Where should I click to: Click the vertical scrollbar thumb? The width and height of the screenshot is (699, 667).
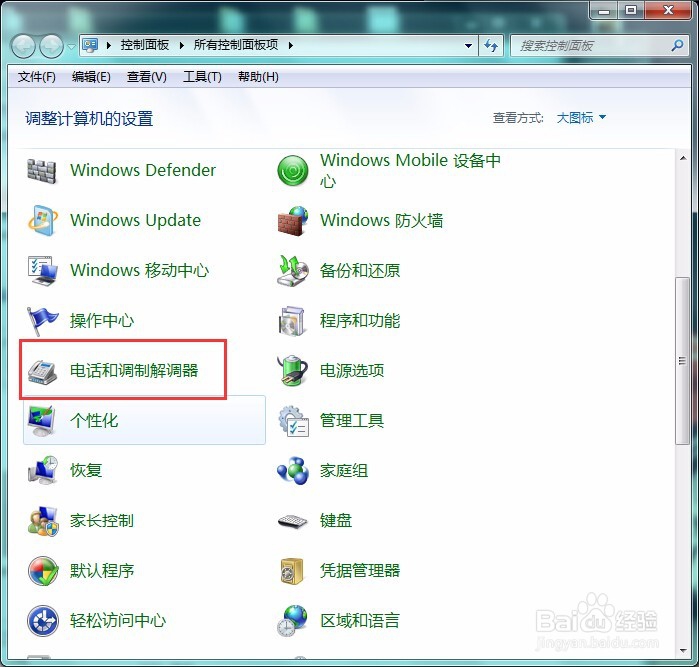[683, 360]
